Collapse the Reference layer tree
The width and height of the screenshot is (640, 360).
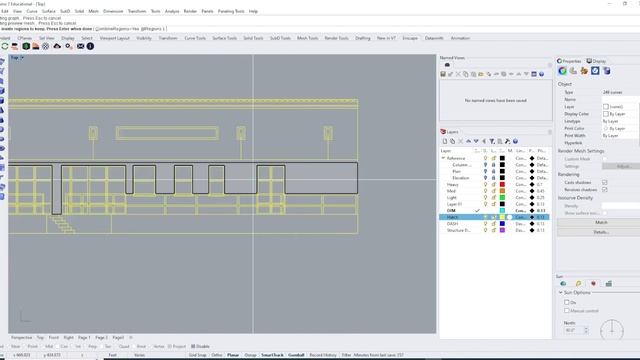pyautogui.click(x=443, y=158)
